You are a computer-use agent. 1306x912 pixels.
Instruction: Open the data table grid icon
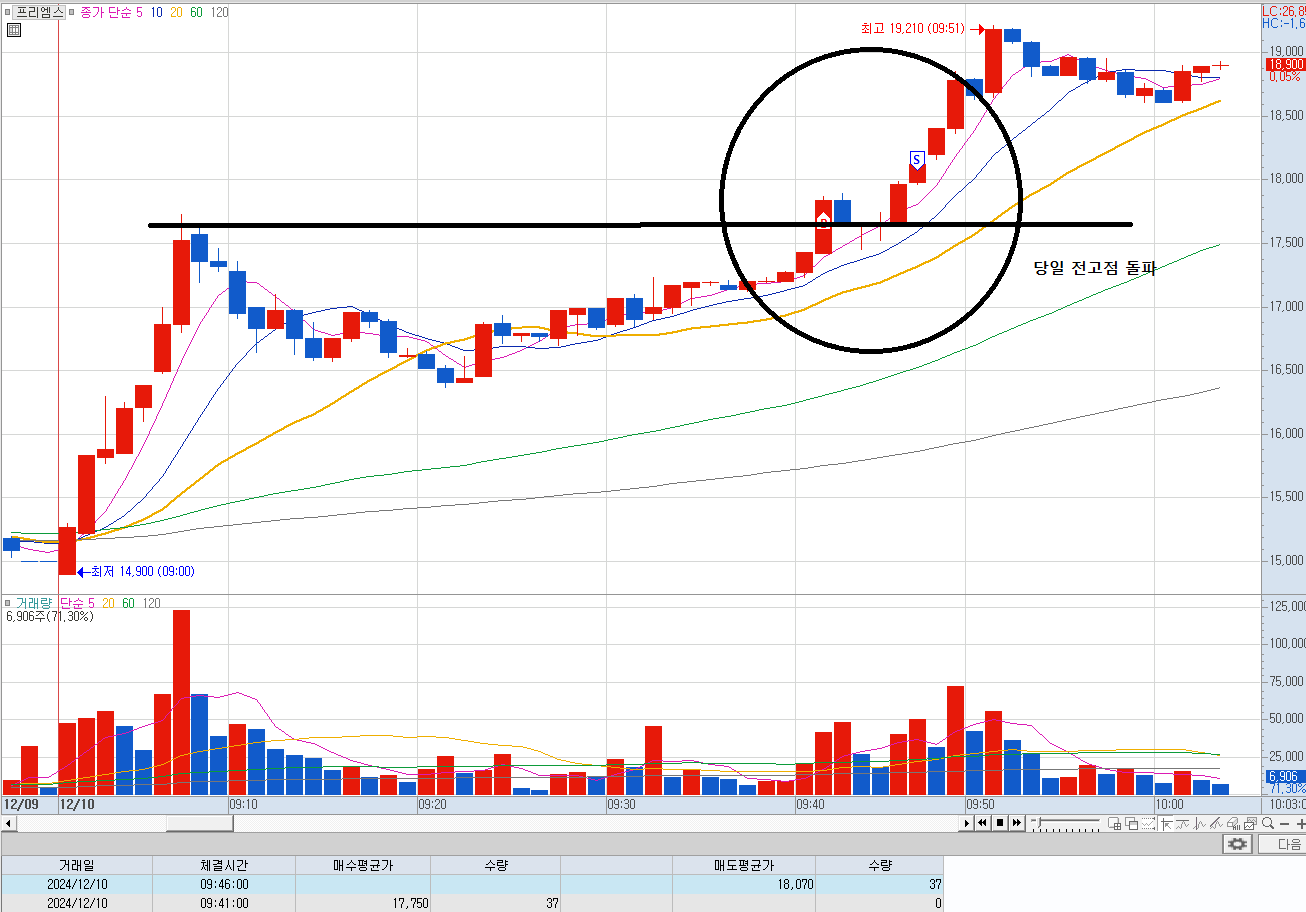coord(13,30)
